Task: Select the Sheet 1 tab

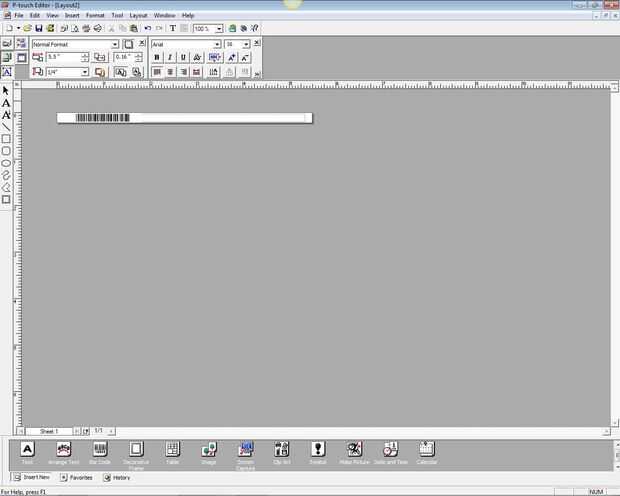Action: click(49, 431)
